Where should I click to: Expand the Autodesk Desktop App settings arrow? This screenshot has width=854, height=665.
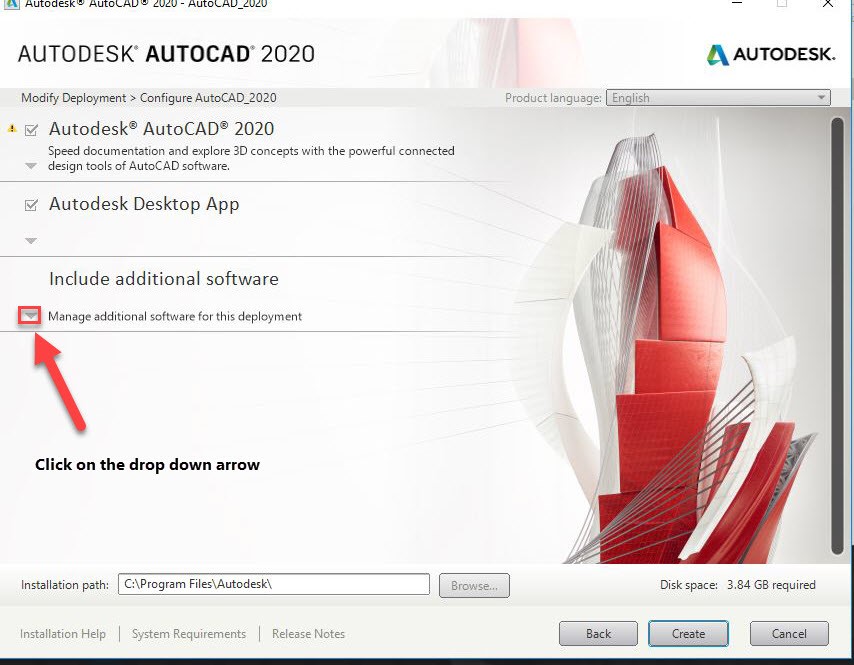31,240
